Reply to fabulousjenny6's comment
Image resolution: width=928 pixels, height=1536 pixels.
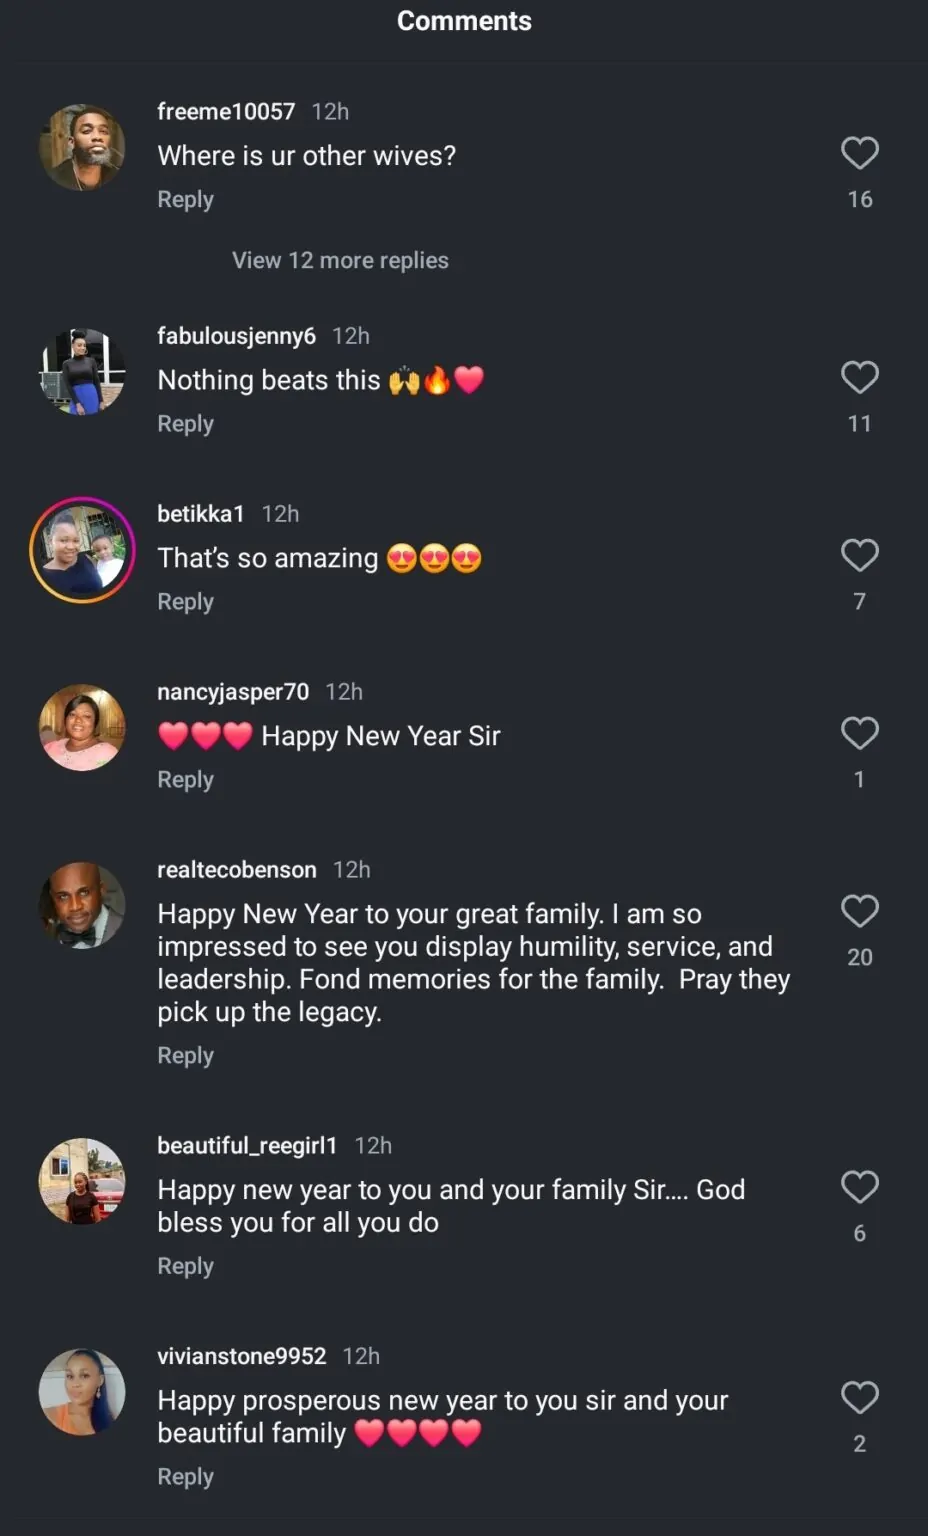point(185,423)
